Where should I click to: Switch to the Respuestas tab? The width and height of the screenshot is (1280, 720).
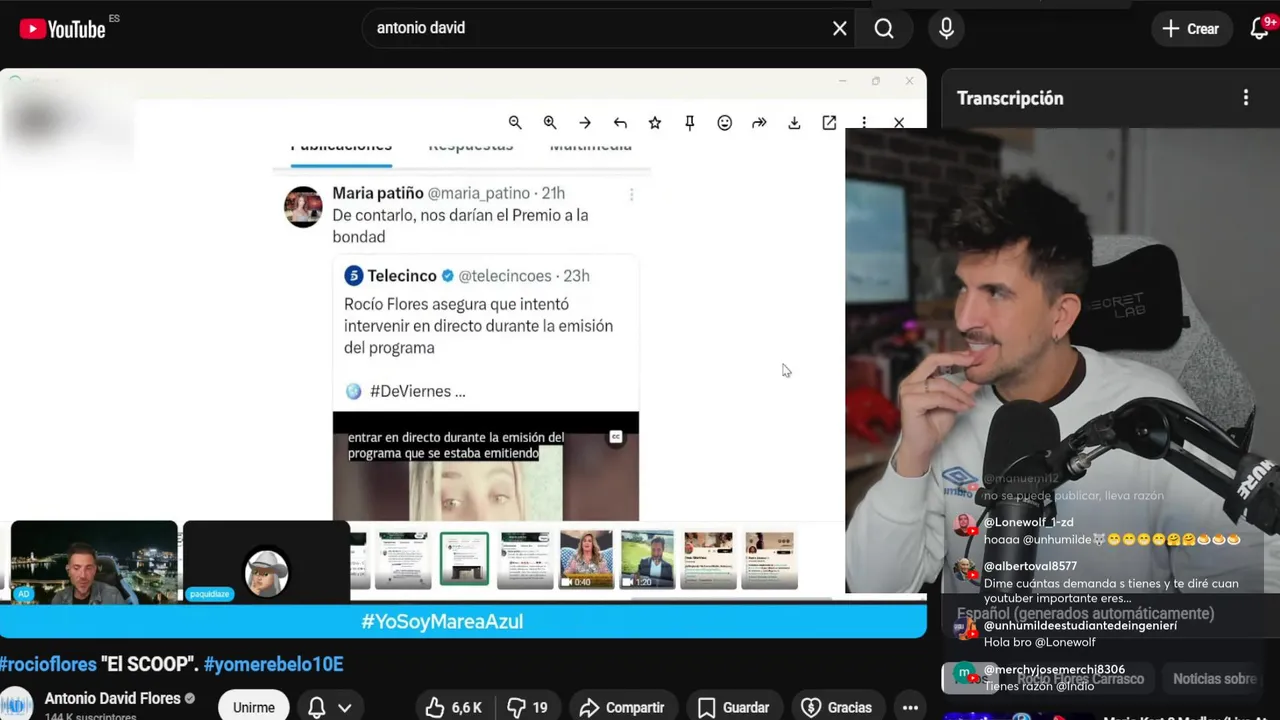click(x=470, y=147)
